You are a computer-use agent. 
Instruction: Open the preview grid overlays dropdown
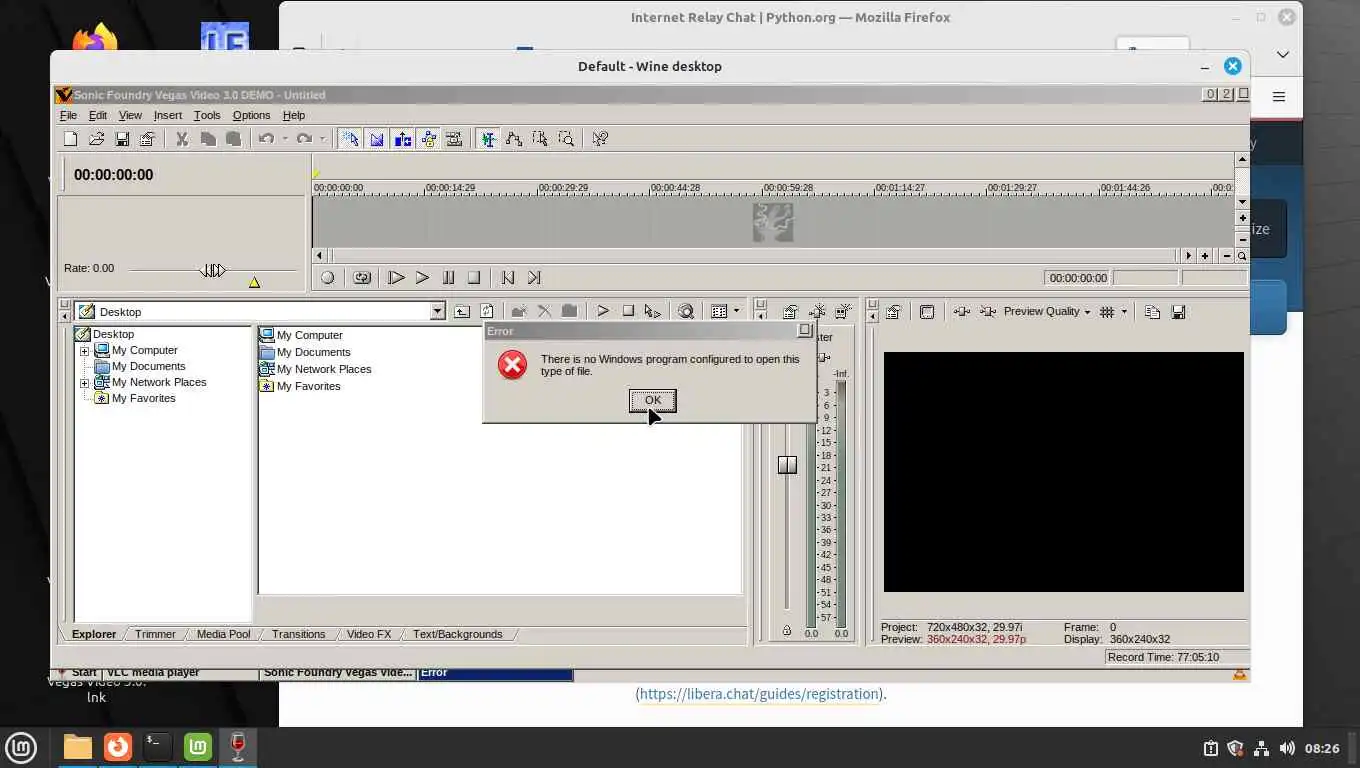click(1123, 312)
